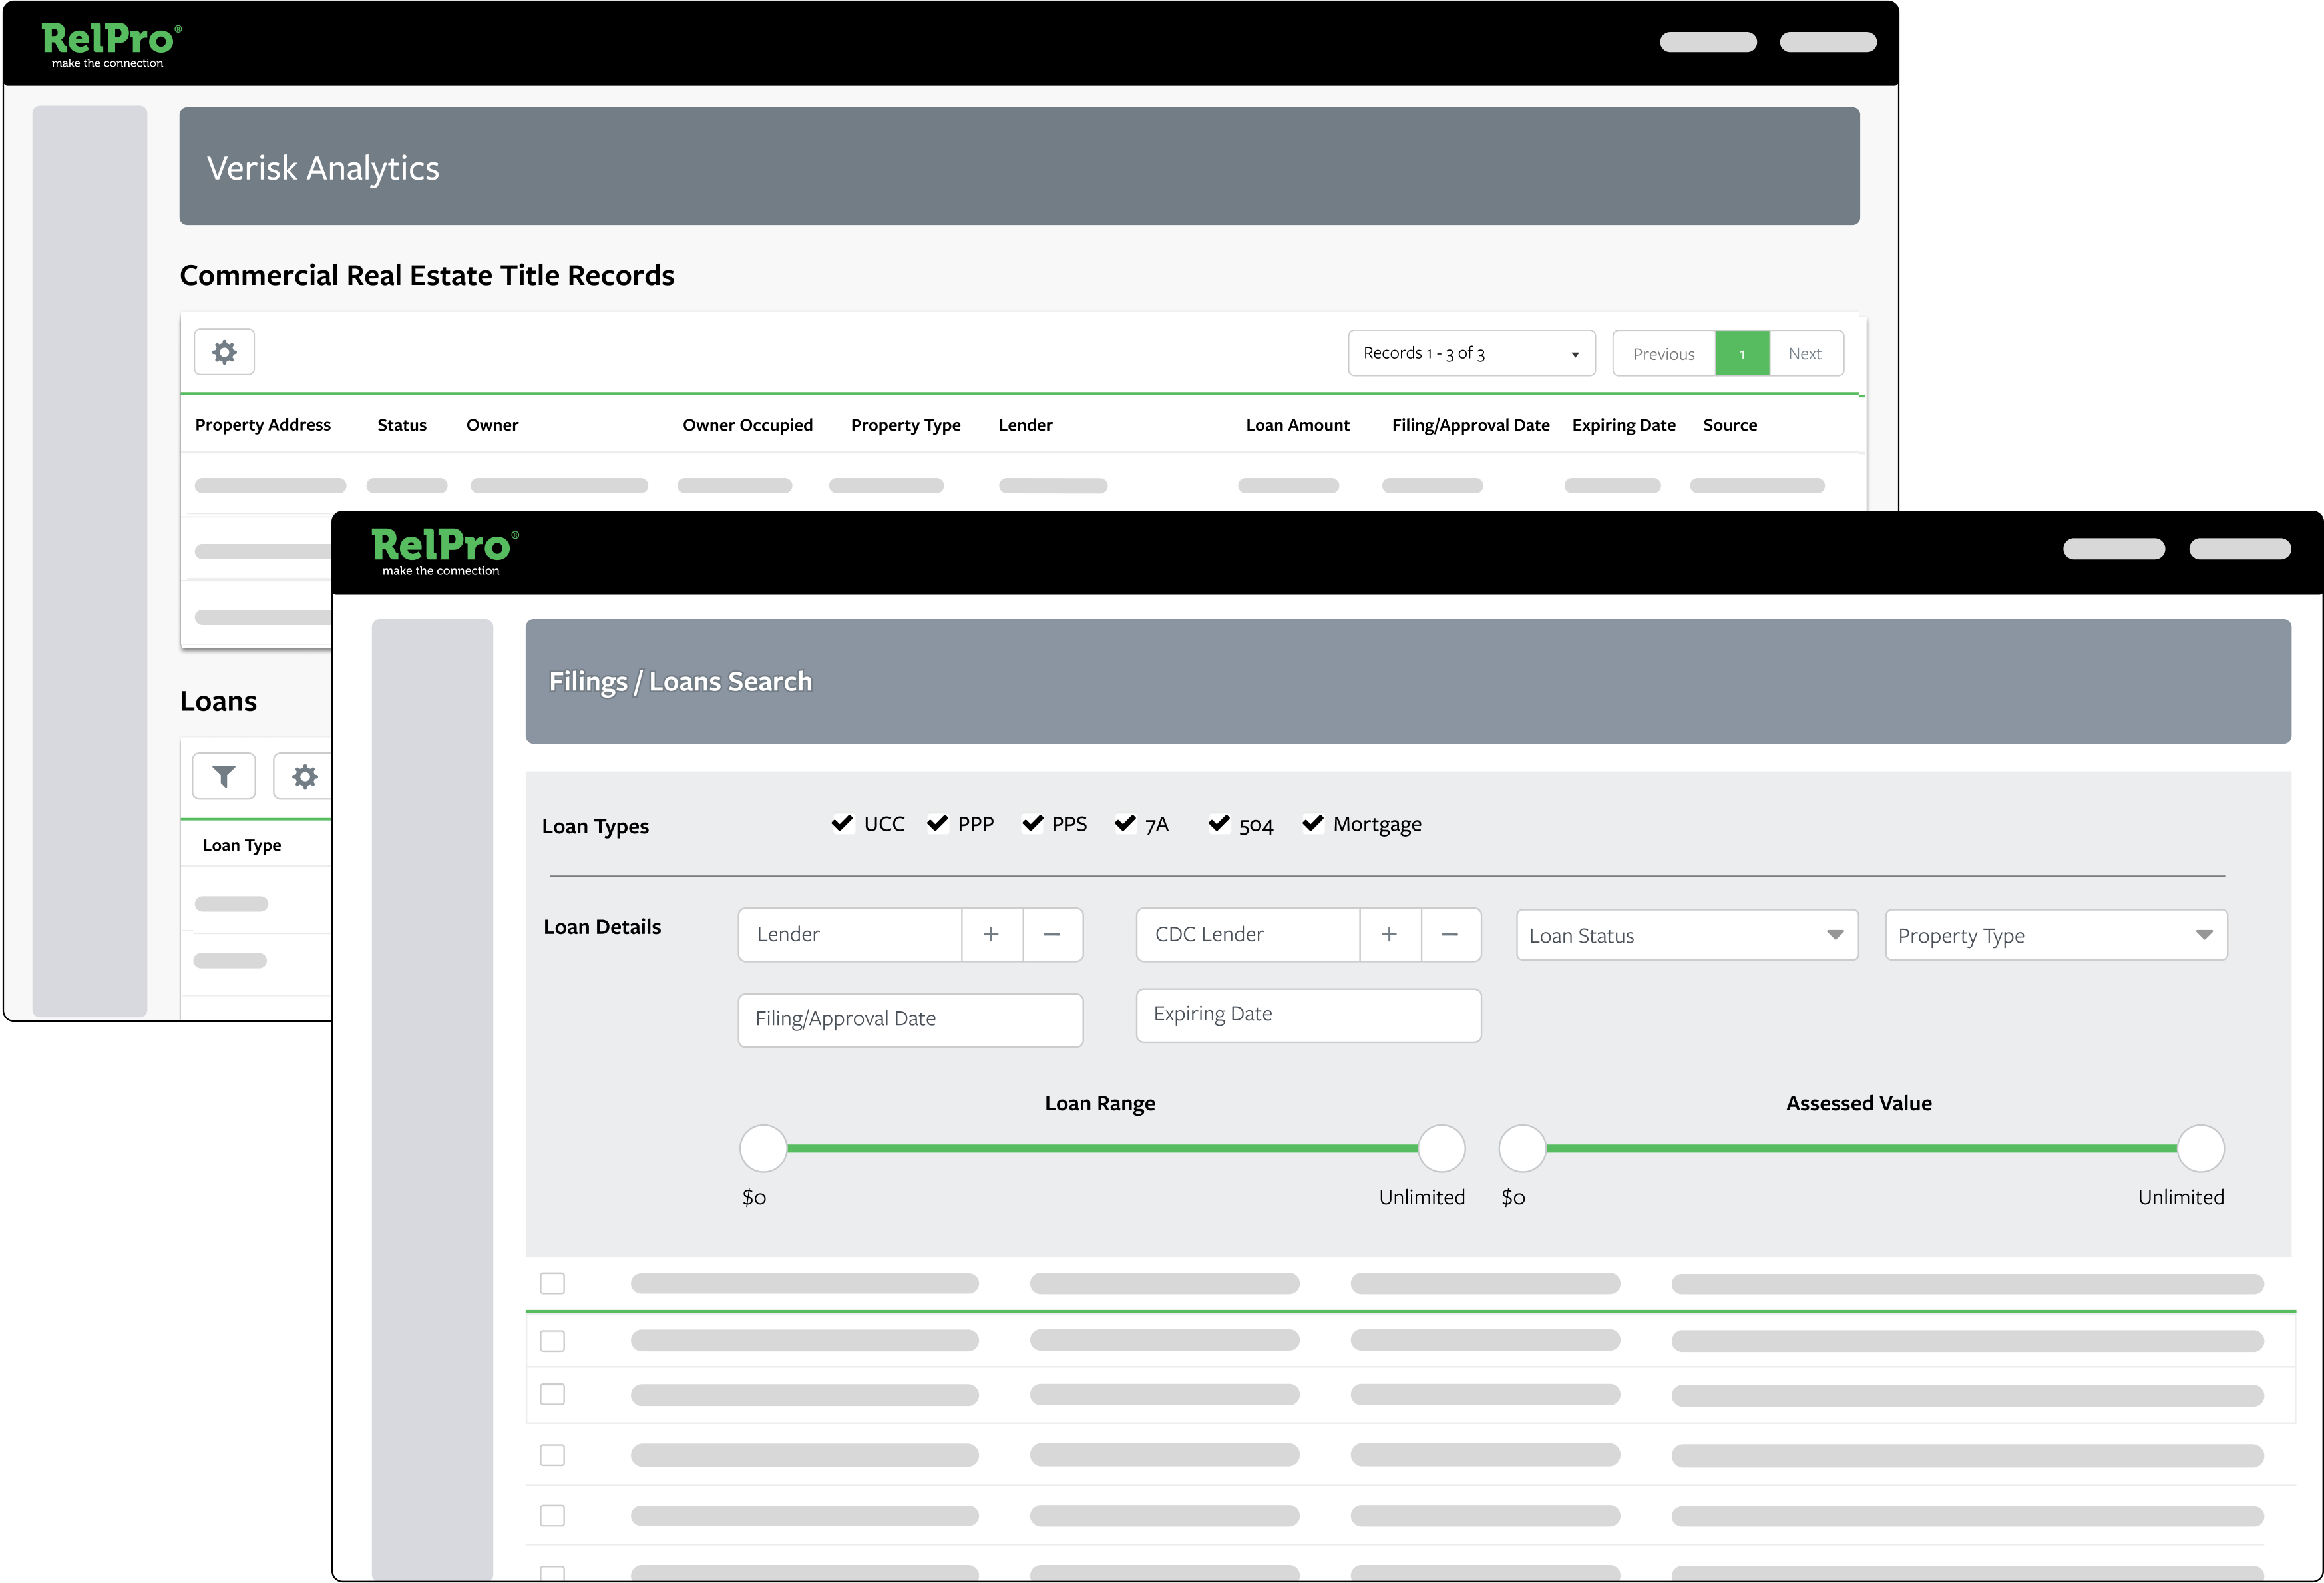Click the Verisk Analytics banner title
The height and width of the screenshot is (1583, 2324).
[x=323, y=168]
